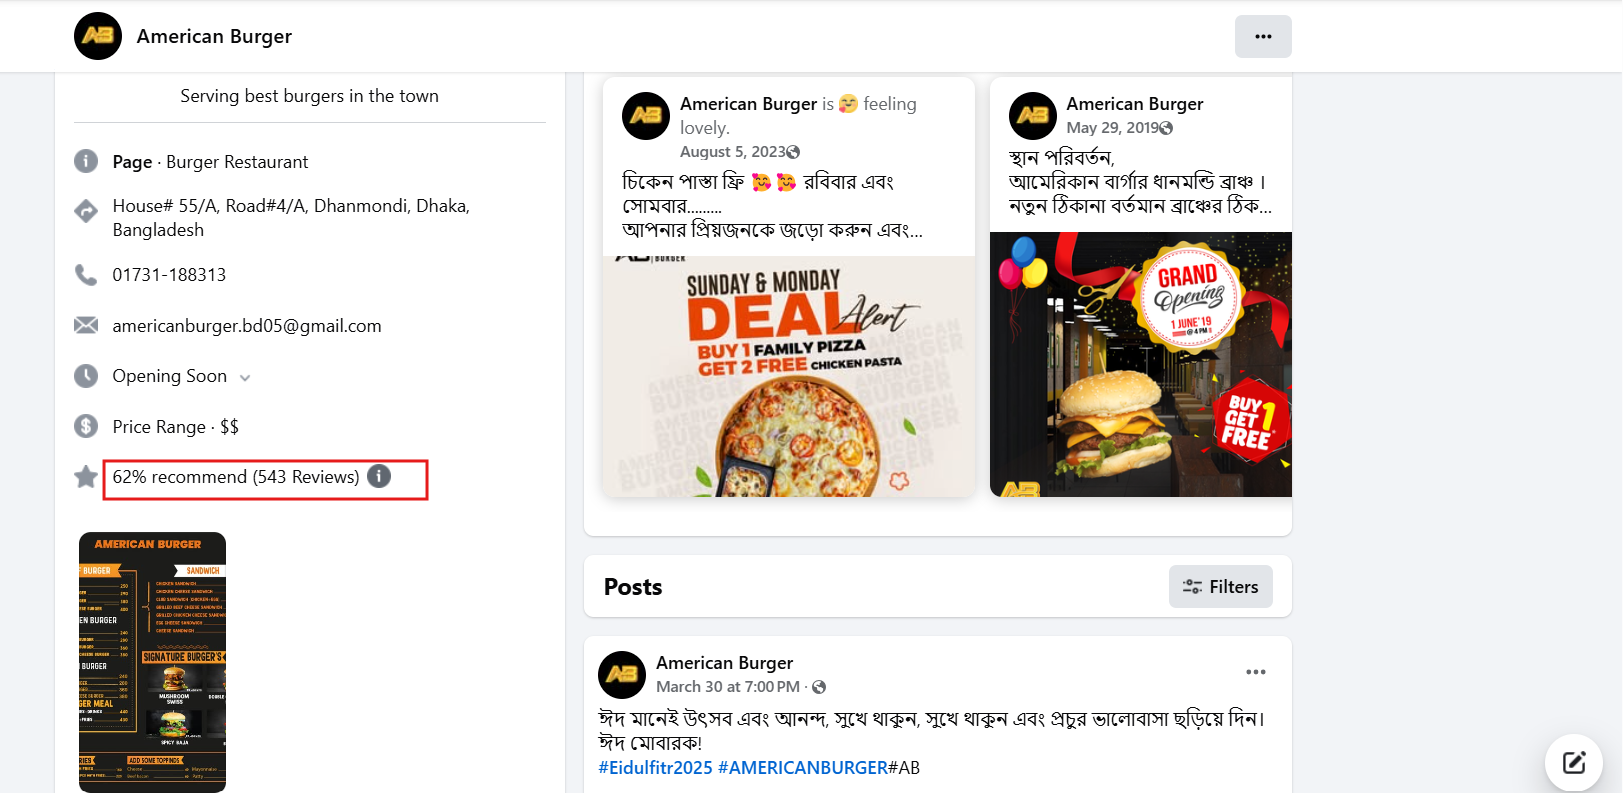Expand the Opening Soon hours dropdown

coord(245,378)
